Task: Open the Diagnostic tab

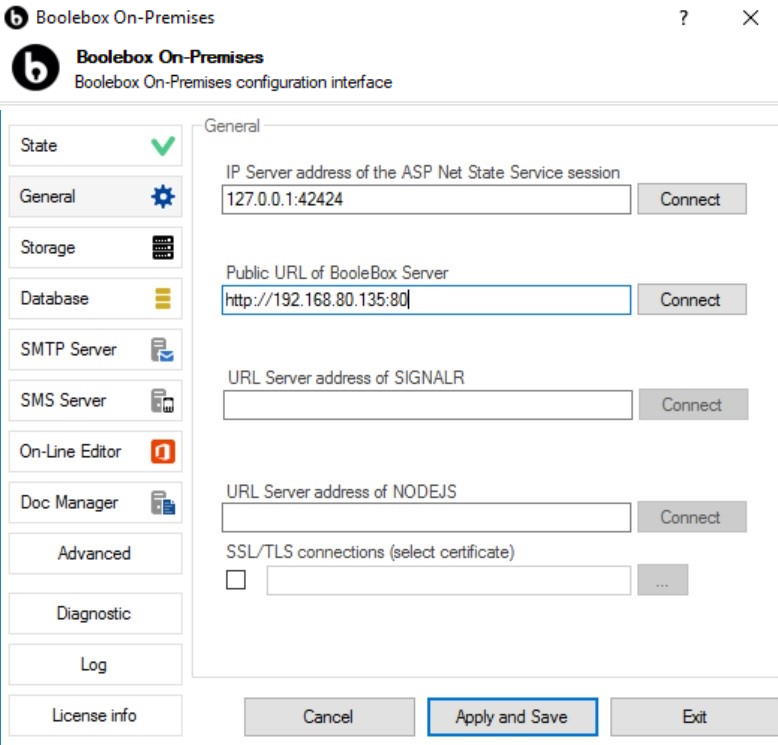Action: coord(95,613)
